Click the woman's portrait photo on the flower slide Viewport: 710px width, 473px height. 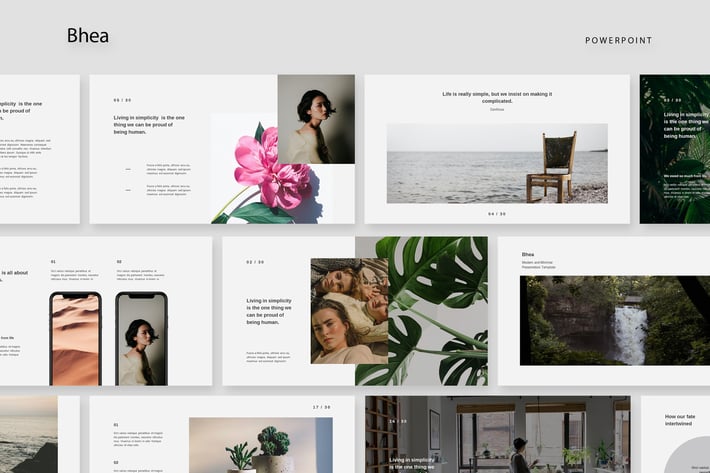[x=316, y=119]
